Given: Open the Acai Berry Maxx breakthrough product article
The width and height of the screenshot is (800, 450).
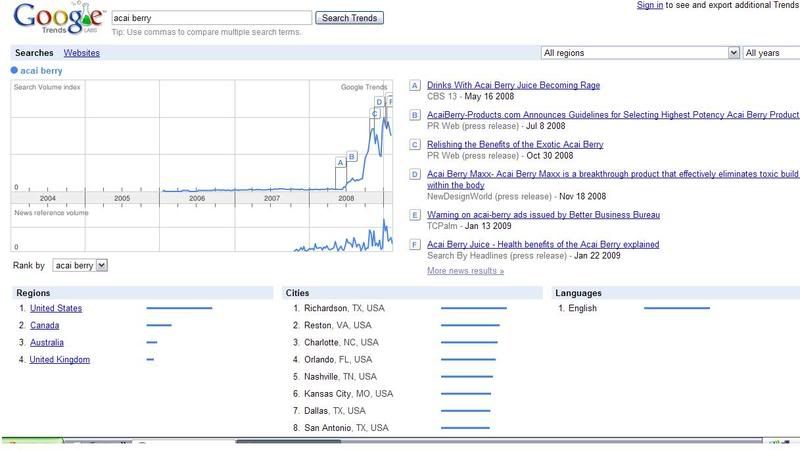Looking at the screenshot, I should [x=613, y=180].
